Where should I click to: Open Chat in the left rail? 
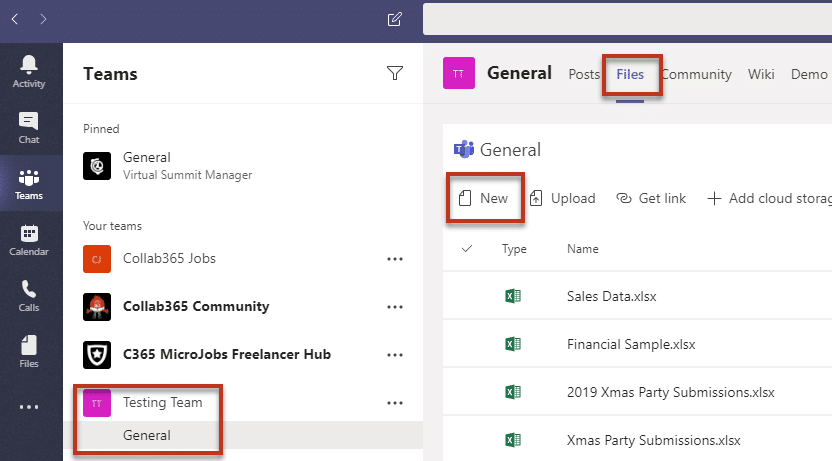coord(29,127)
